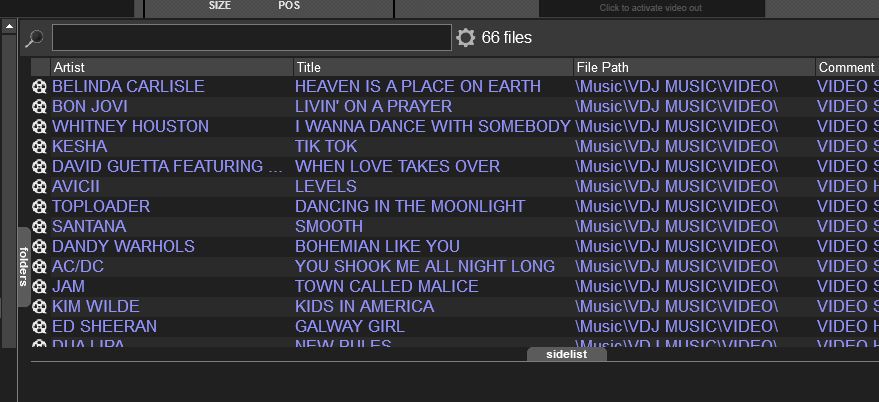Select title DANCING IN THE MOONLIGHT

point(410,206)
